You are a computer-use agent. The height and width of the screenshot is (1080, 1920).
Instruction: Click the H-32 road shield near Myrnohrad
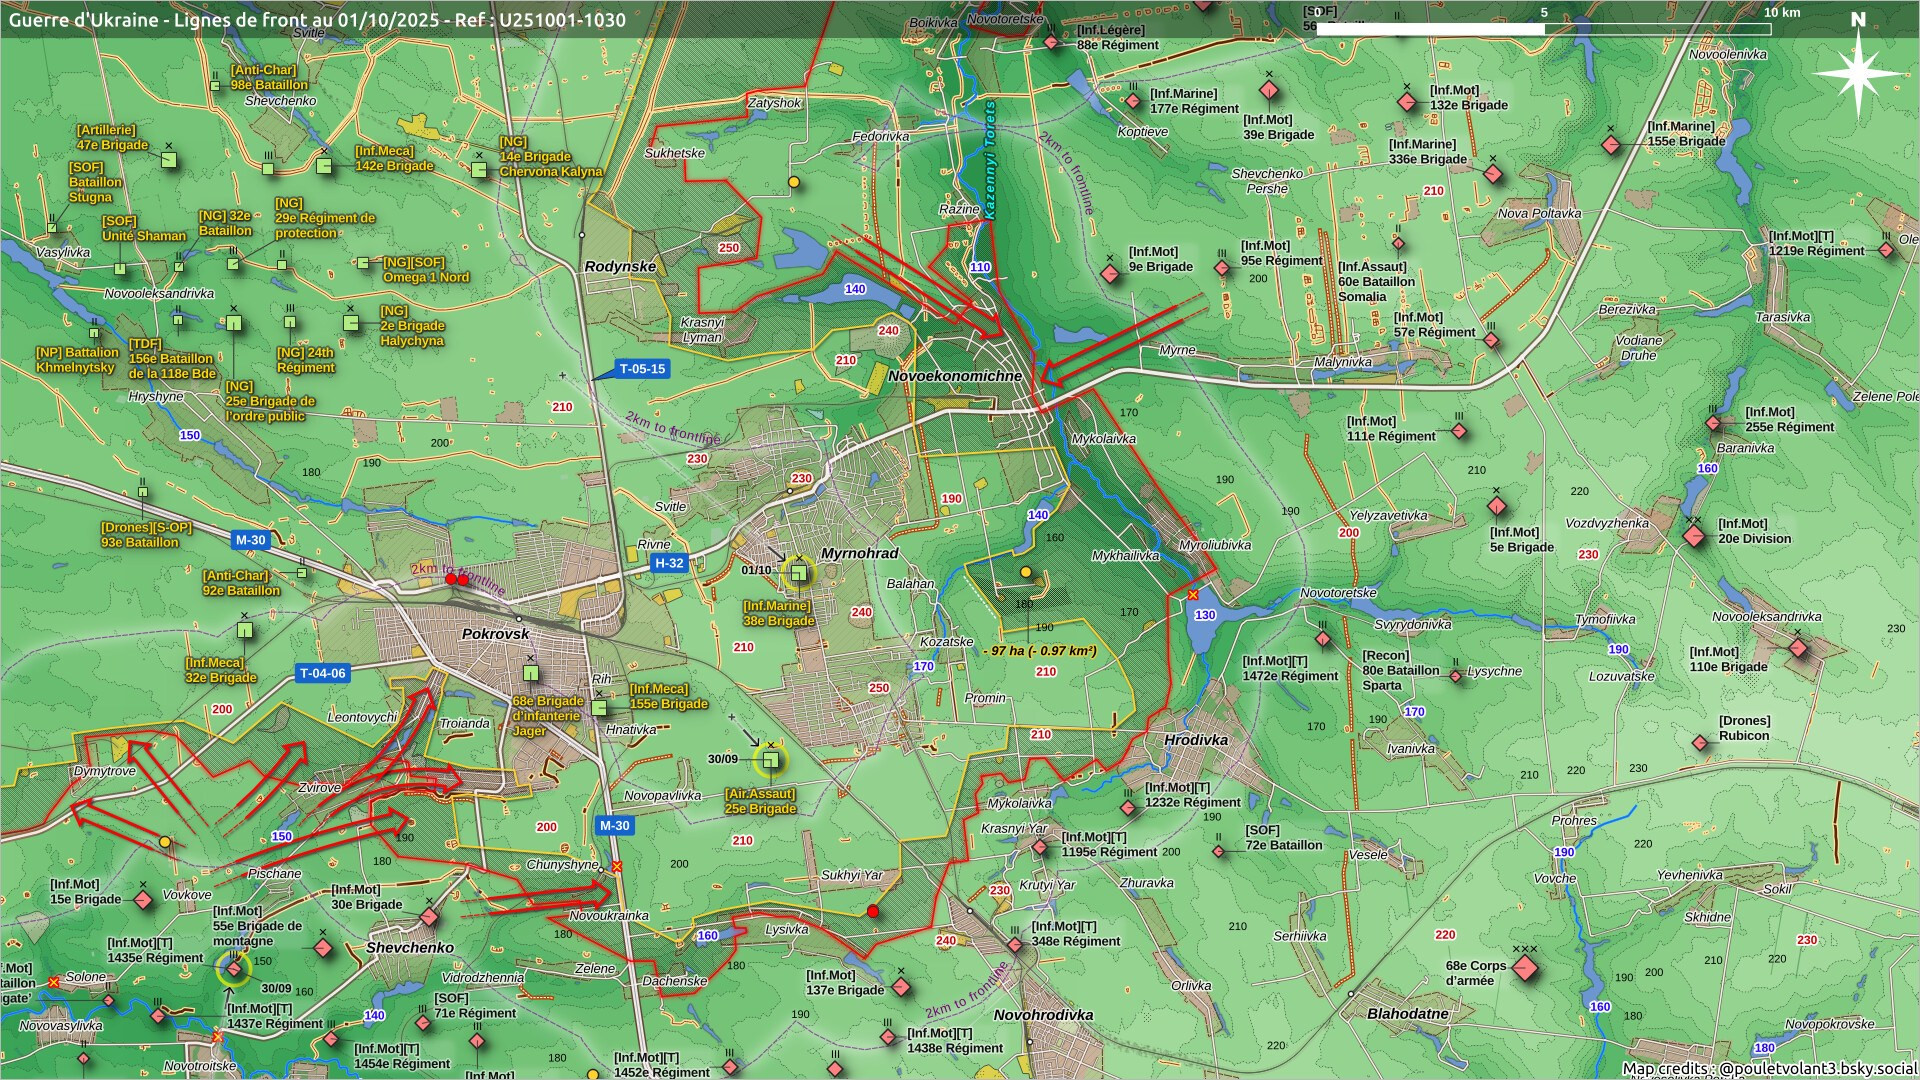[668, 563]
